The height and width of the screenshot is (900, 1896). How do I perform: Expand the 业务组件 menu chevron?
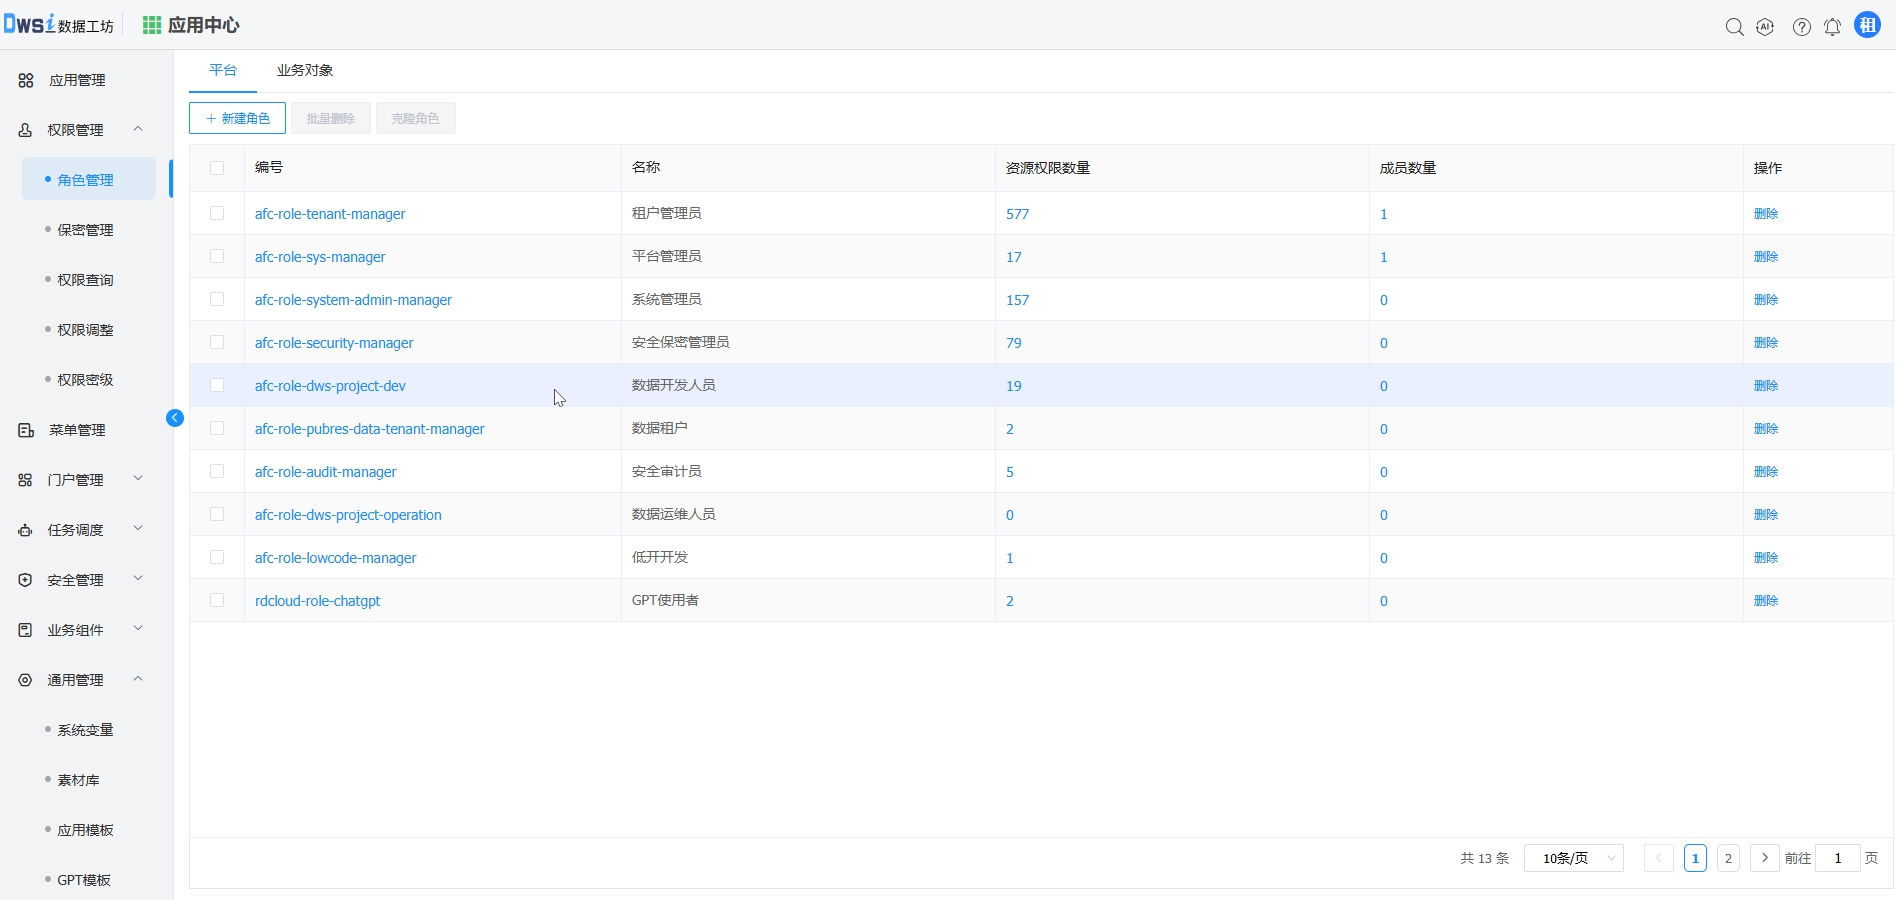coord(138,629)
